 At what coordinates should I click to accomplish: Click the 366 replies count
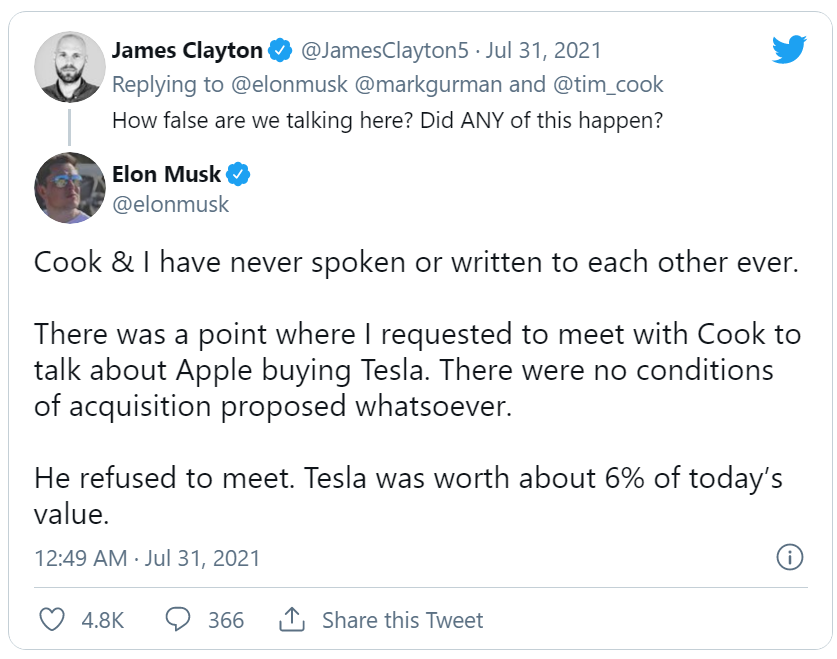click(226, 620)
